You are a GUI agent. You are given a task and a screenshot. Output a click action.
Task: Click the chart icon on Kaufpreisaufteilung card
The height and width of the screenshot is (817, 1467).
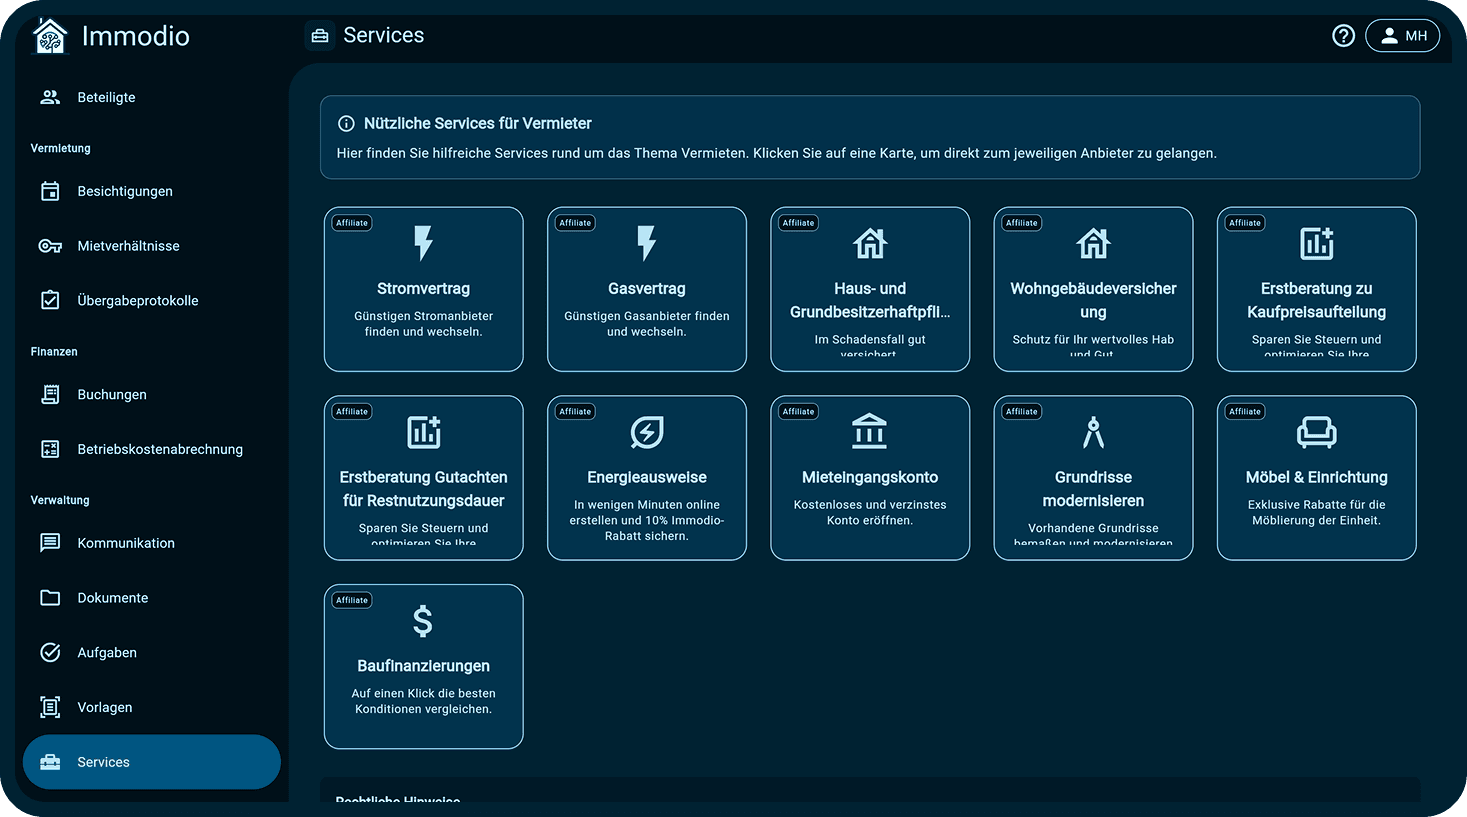tap(1317, 243)
